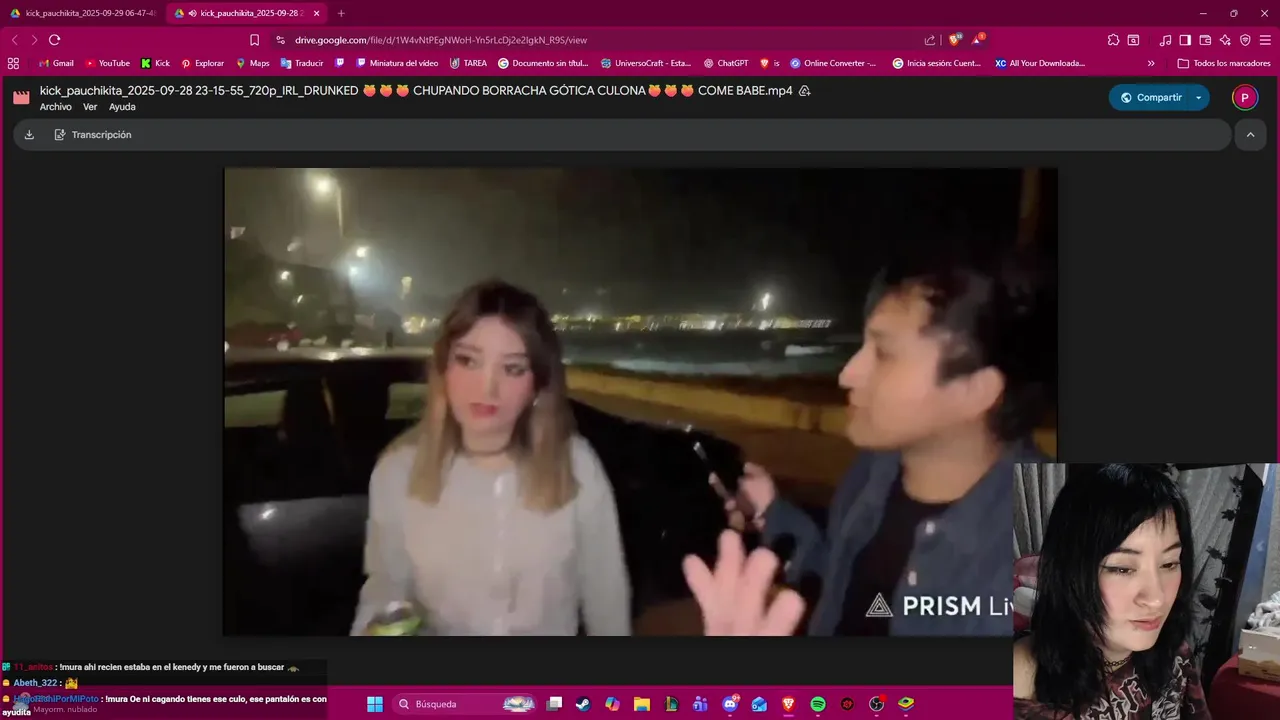Open the Brave VPN shield icon
Image resolution: width=1280 pixels, height=720 pixels.
pos(1245,40)
